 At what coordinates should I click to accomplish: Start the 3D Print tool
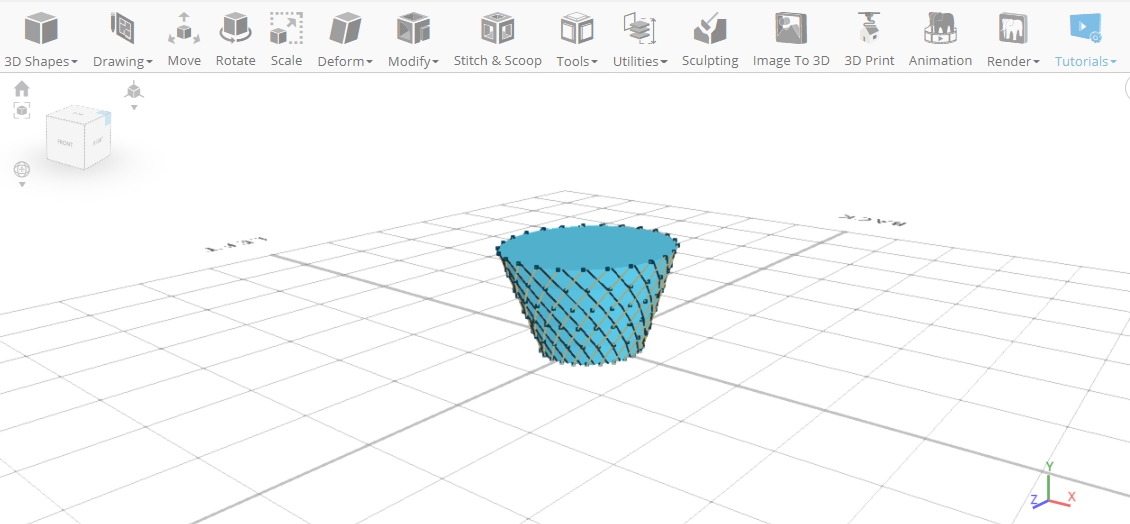coord(869,40)
